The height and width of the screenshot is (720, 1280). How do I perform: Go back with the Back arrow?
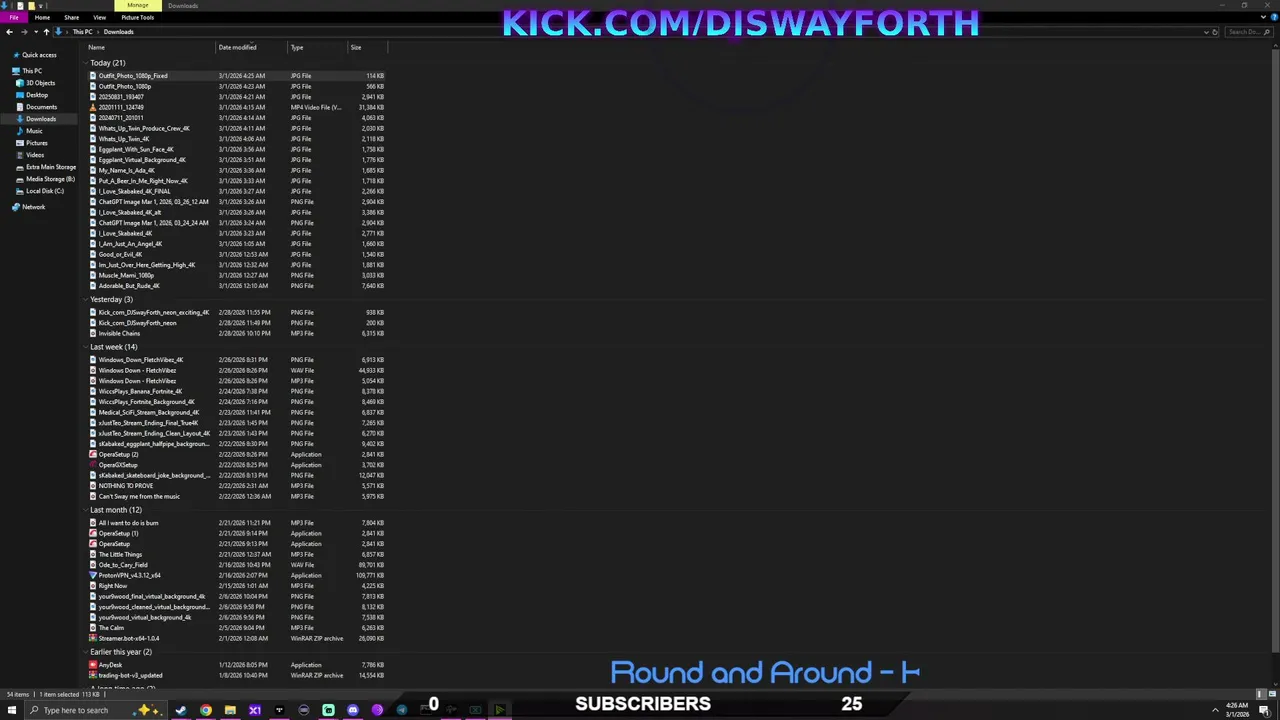pyautogui.click(x=9, y=32)
